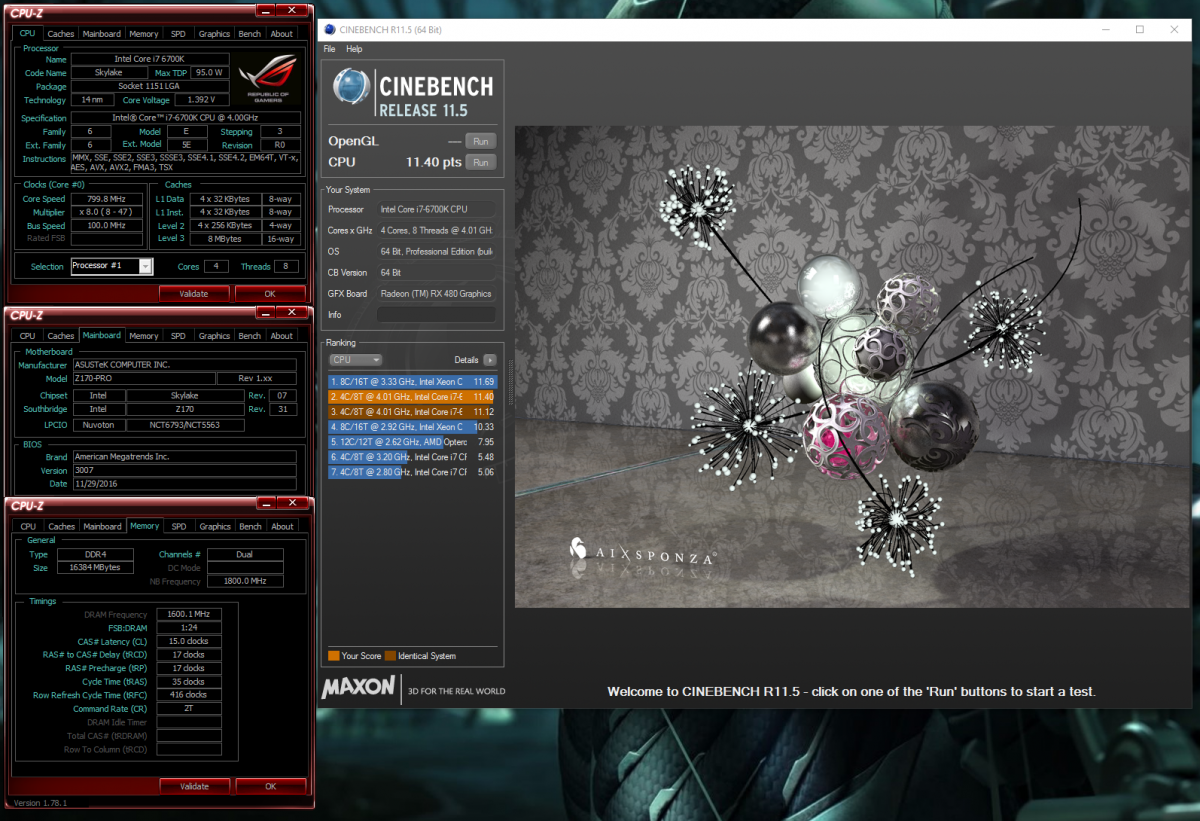Click OK in the Timings CPU-Z window
Viewport: 1200px width, 821px height.
coord(270,786)
